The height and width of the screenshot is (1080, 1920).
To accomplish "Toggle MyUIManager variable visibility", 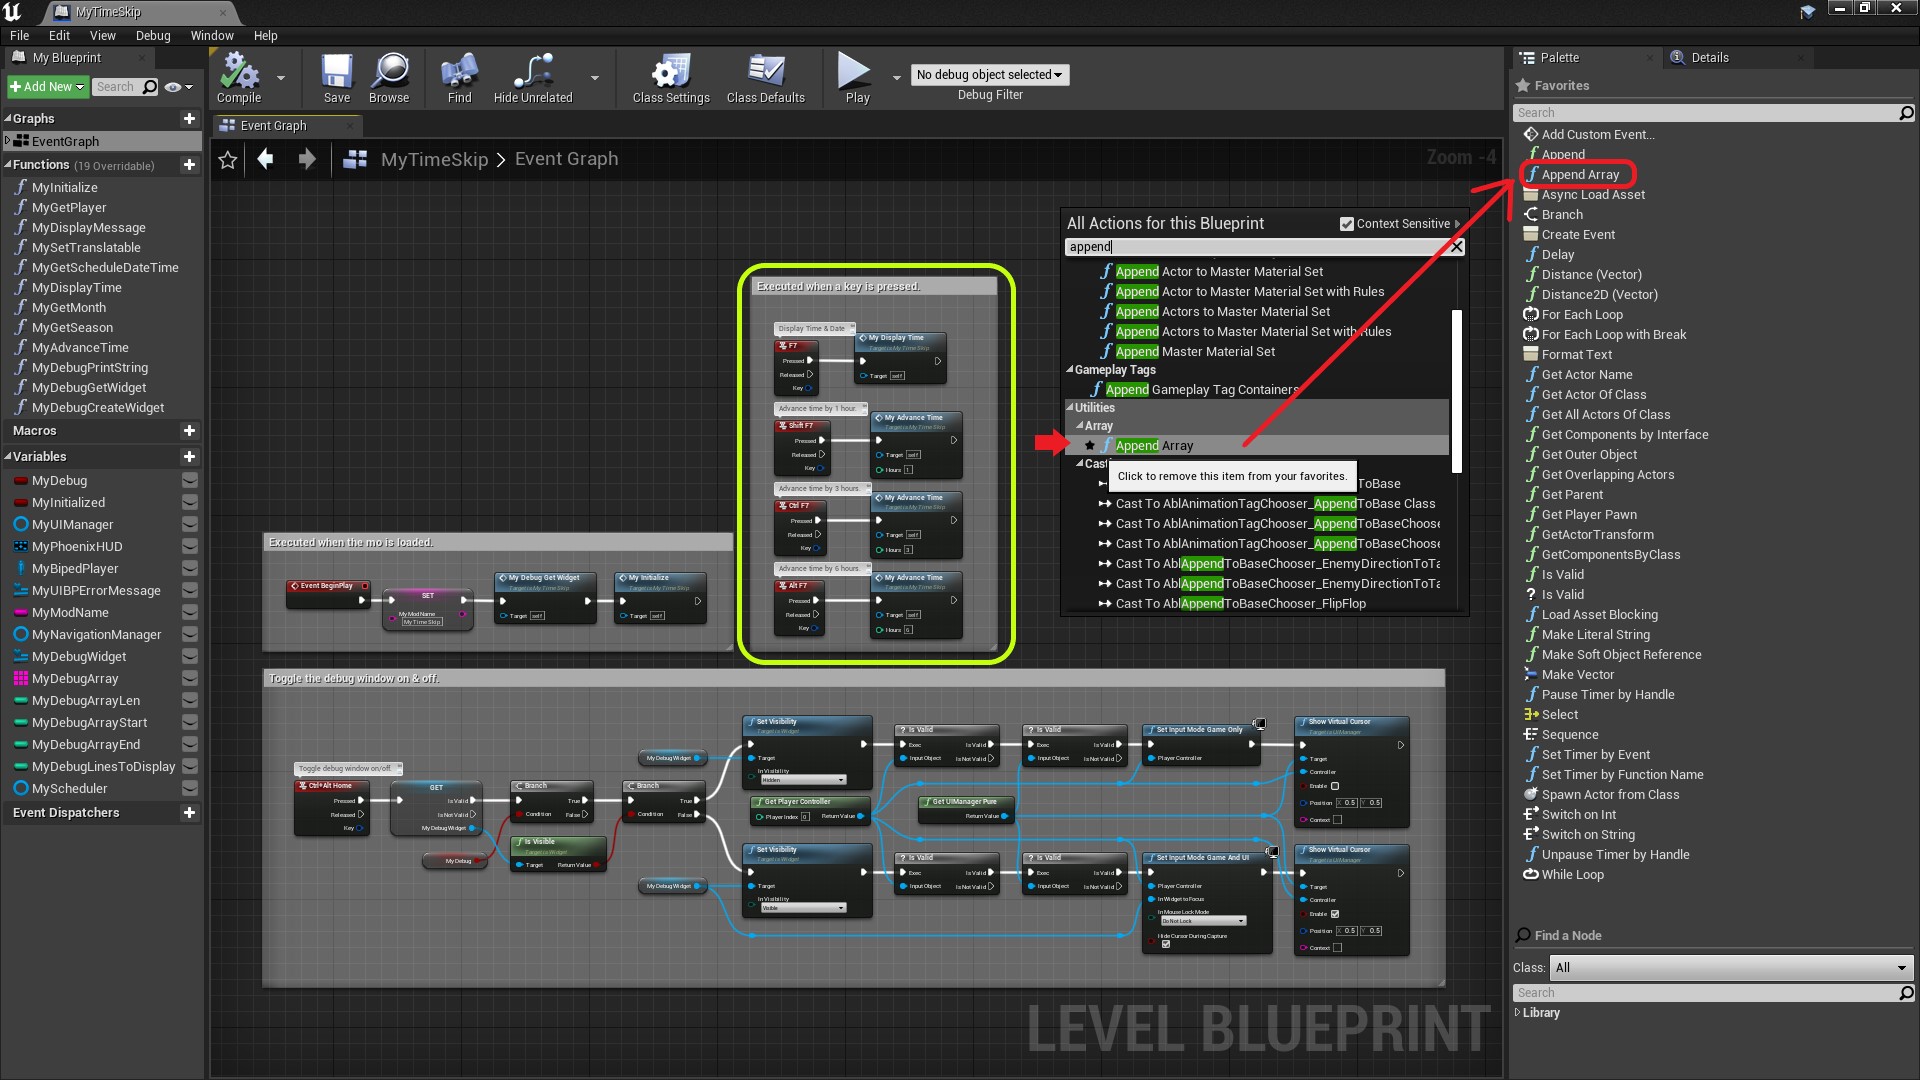I will (x=189, y=524).
